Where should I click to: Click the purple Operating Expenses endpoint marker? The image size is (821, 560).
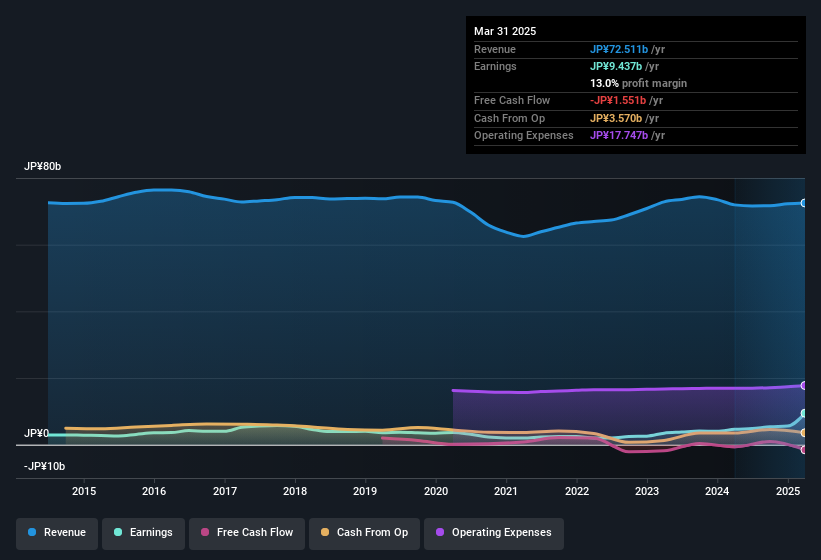tap(804, 386)
